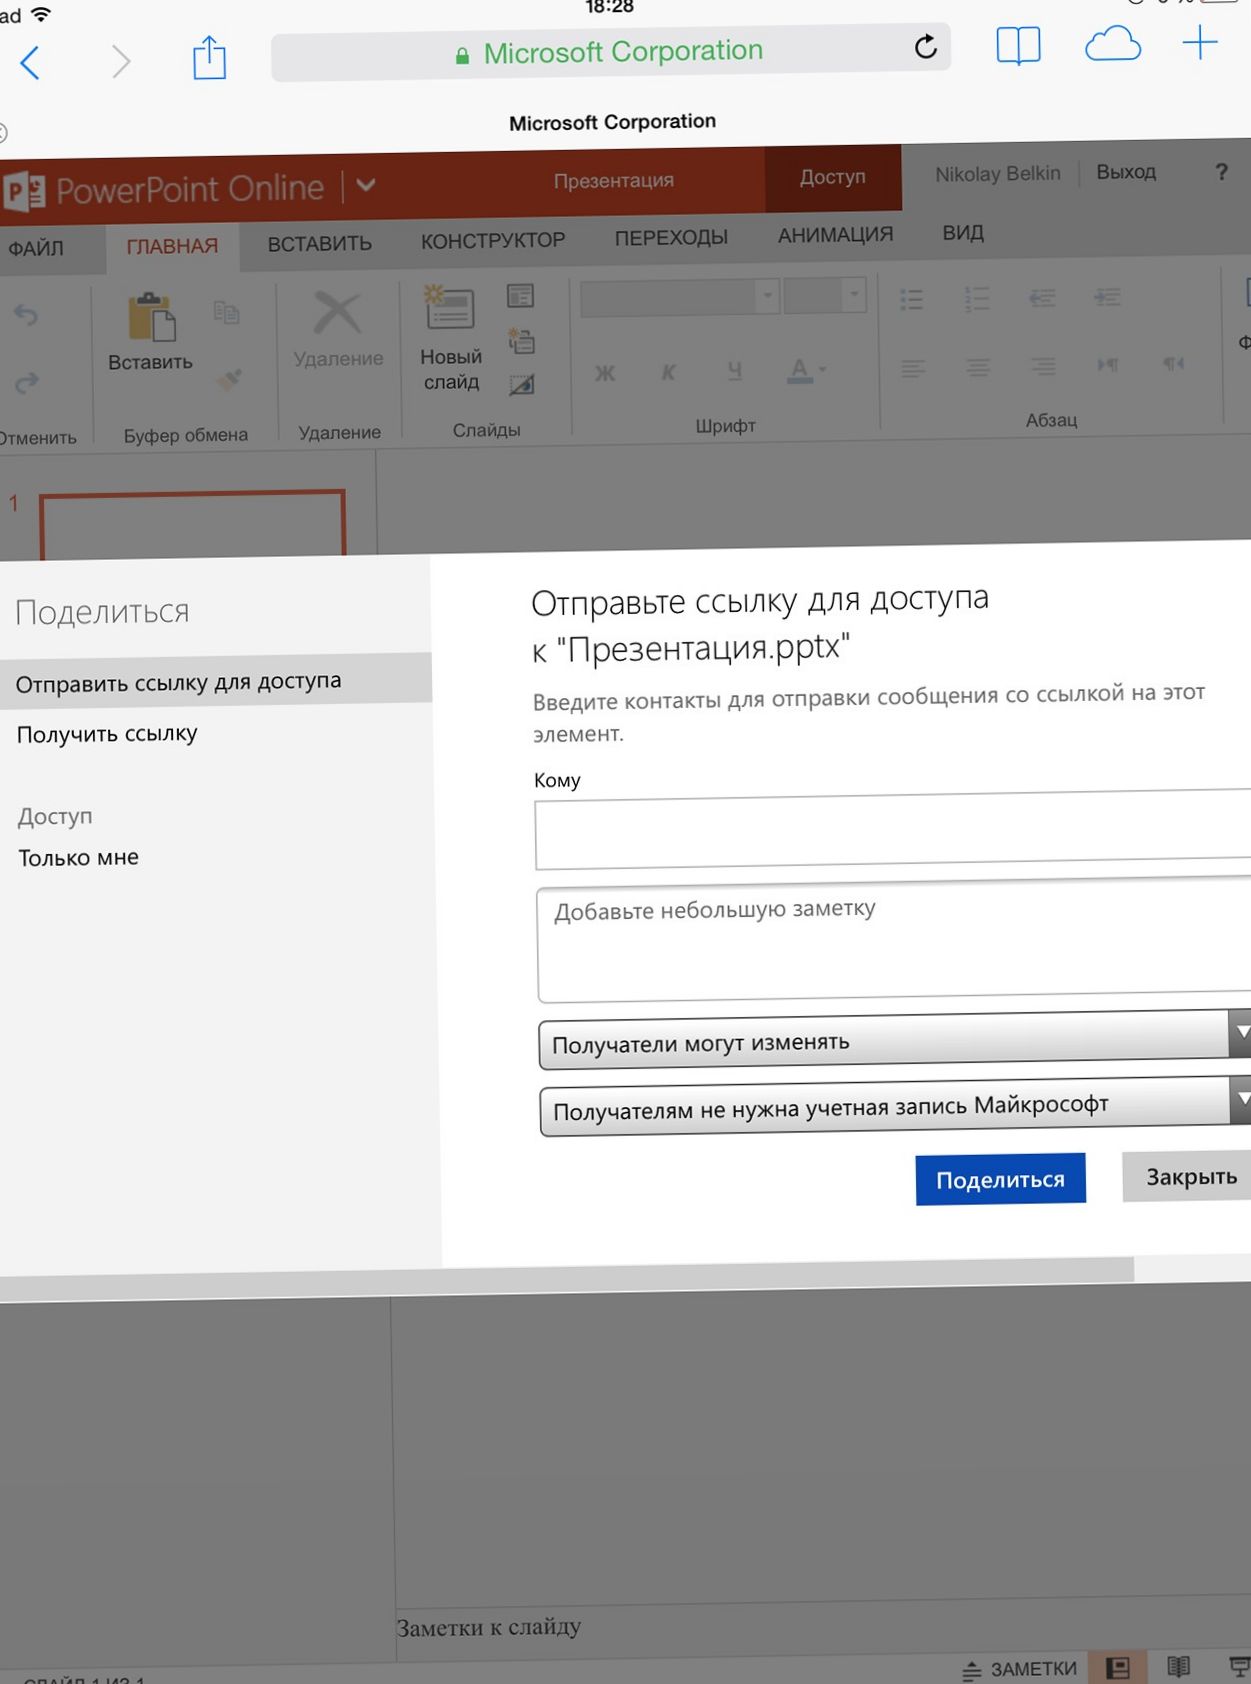1251x1684 pixels.
Task: Sign out with Выход
Action: coord(1126,172)
